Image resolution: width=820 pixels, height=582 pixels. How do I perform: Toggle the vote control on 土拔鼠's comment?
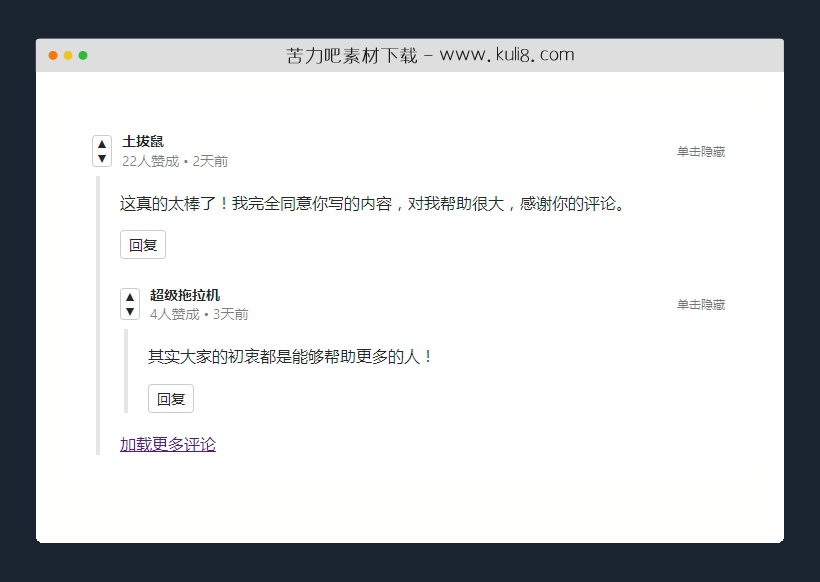point(101,151)
